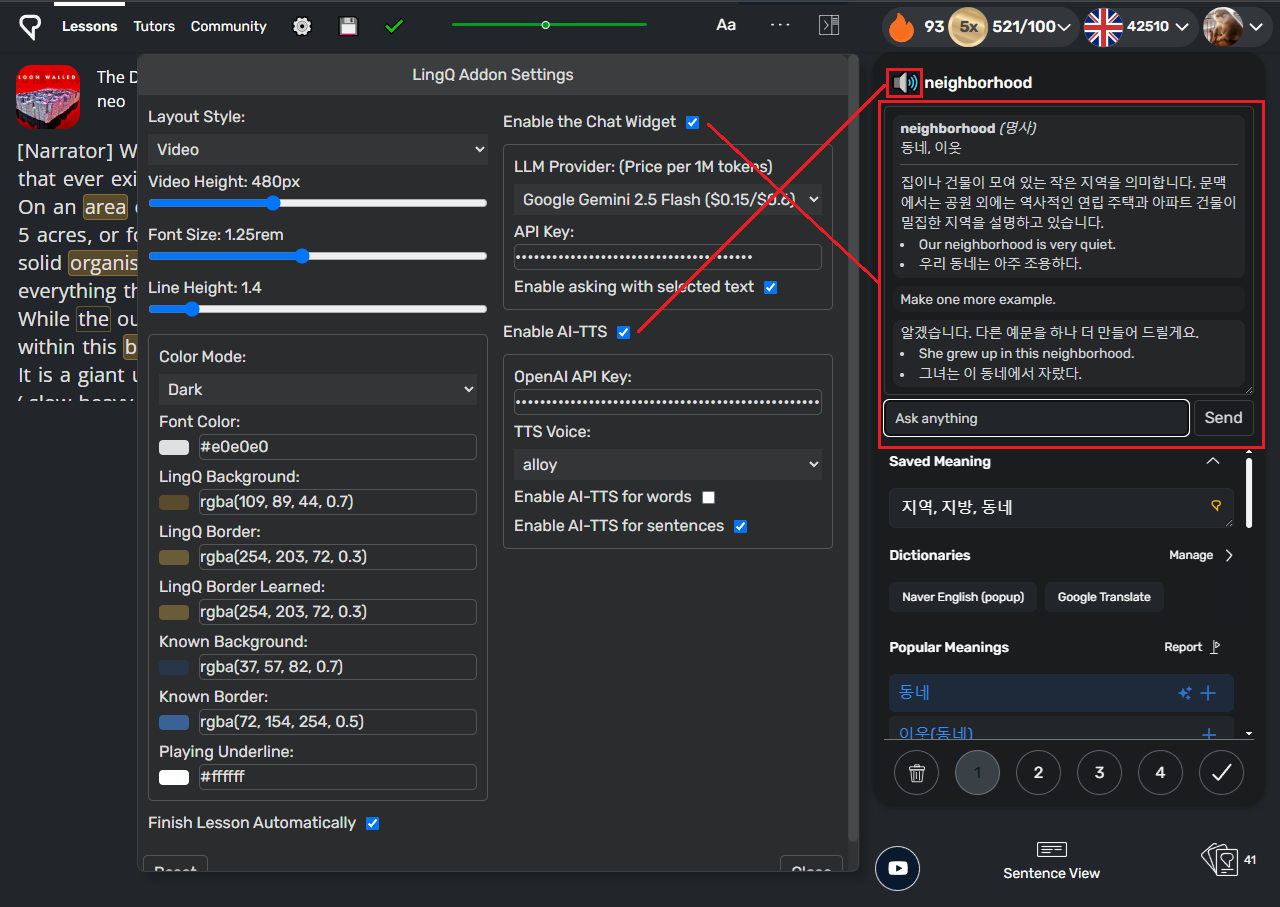Image resolution: width=1280 pixels, height=907 pixels.
Task: Expand the profile dropdown arrow
Action: [1256, 27]
